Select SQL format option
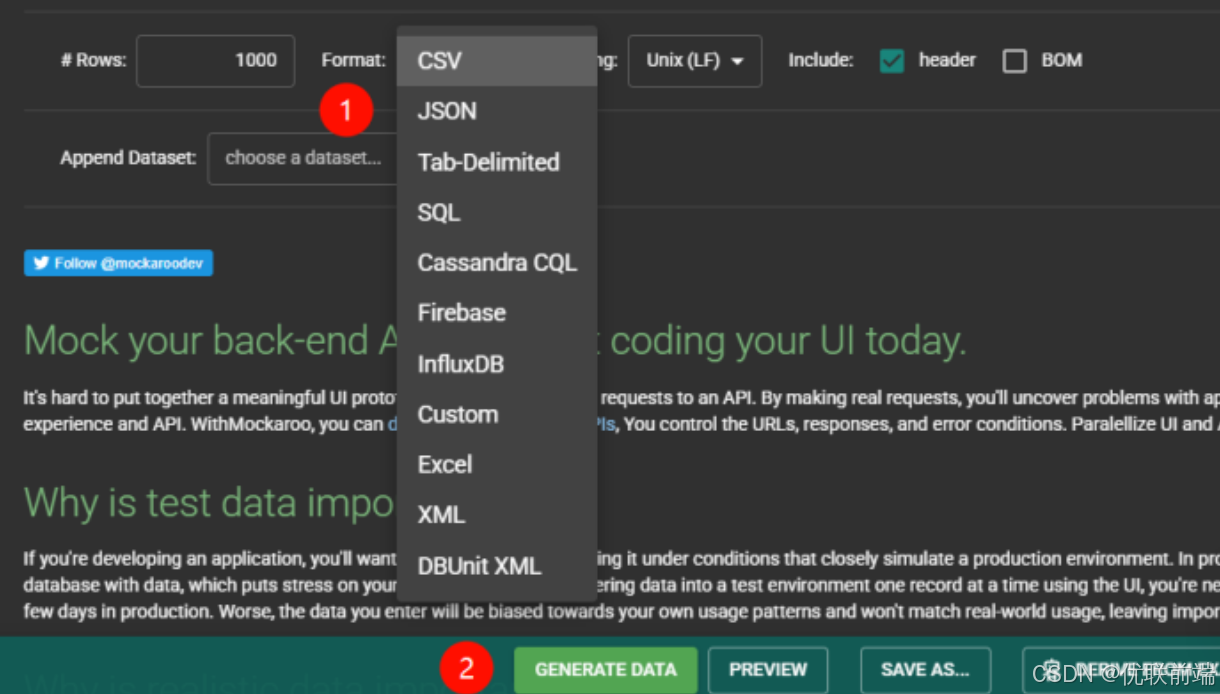Screen dimensions: 1220x694 tap(497, 212)
